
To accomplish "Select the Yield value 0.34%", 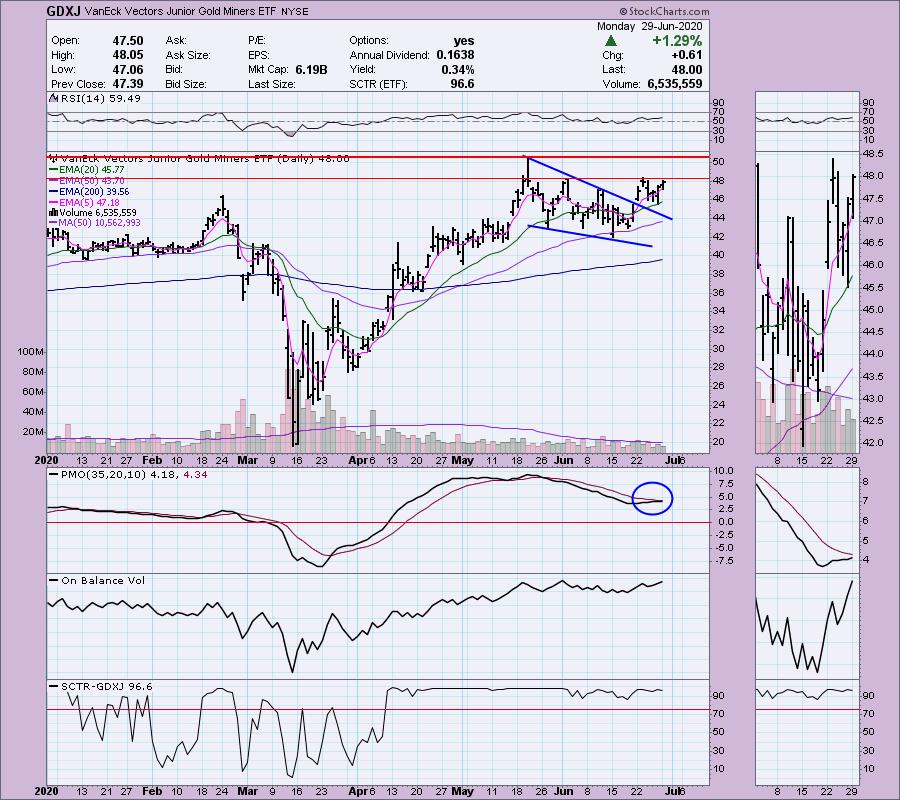I will pyautogui.click(x=458, y=69).
